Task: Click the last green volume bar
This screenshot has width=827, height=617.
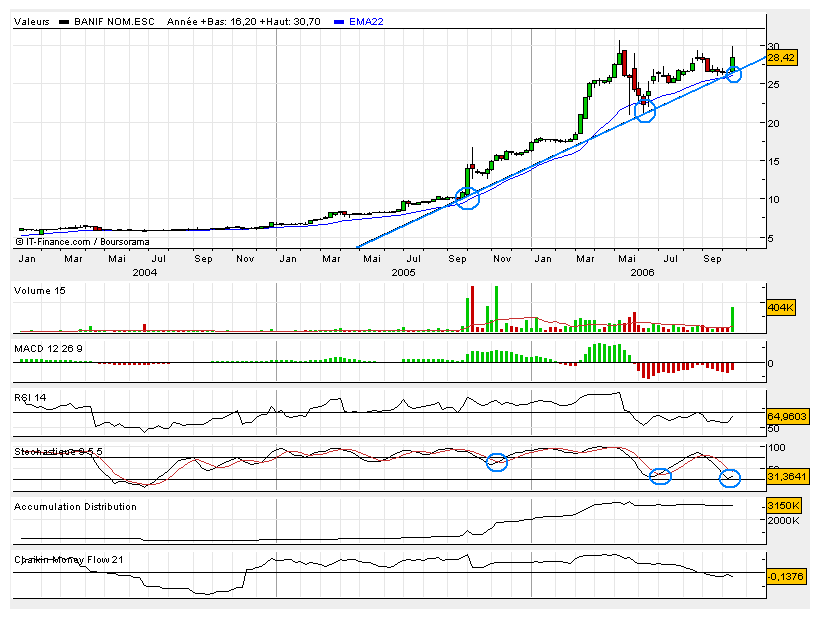Action: pyautogui.click(x=733, y=319)
